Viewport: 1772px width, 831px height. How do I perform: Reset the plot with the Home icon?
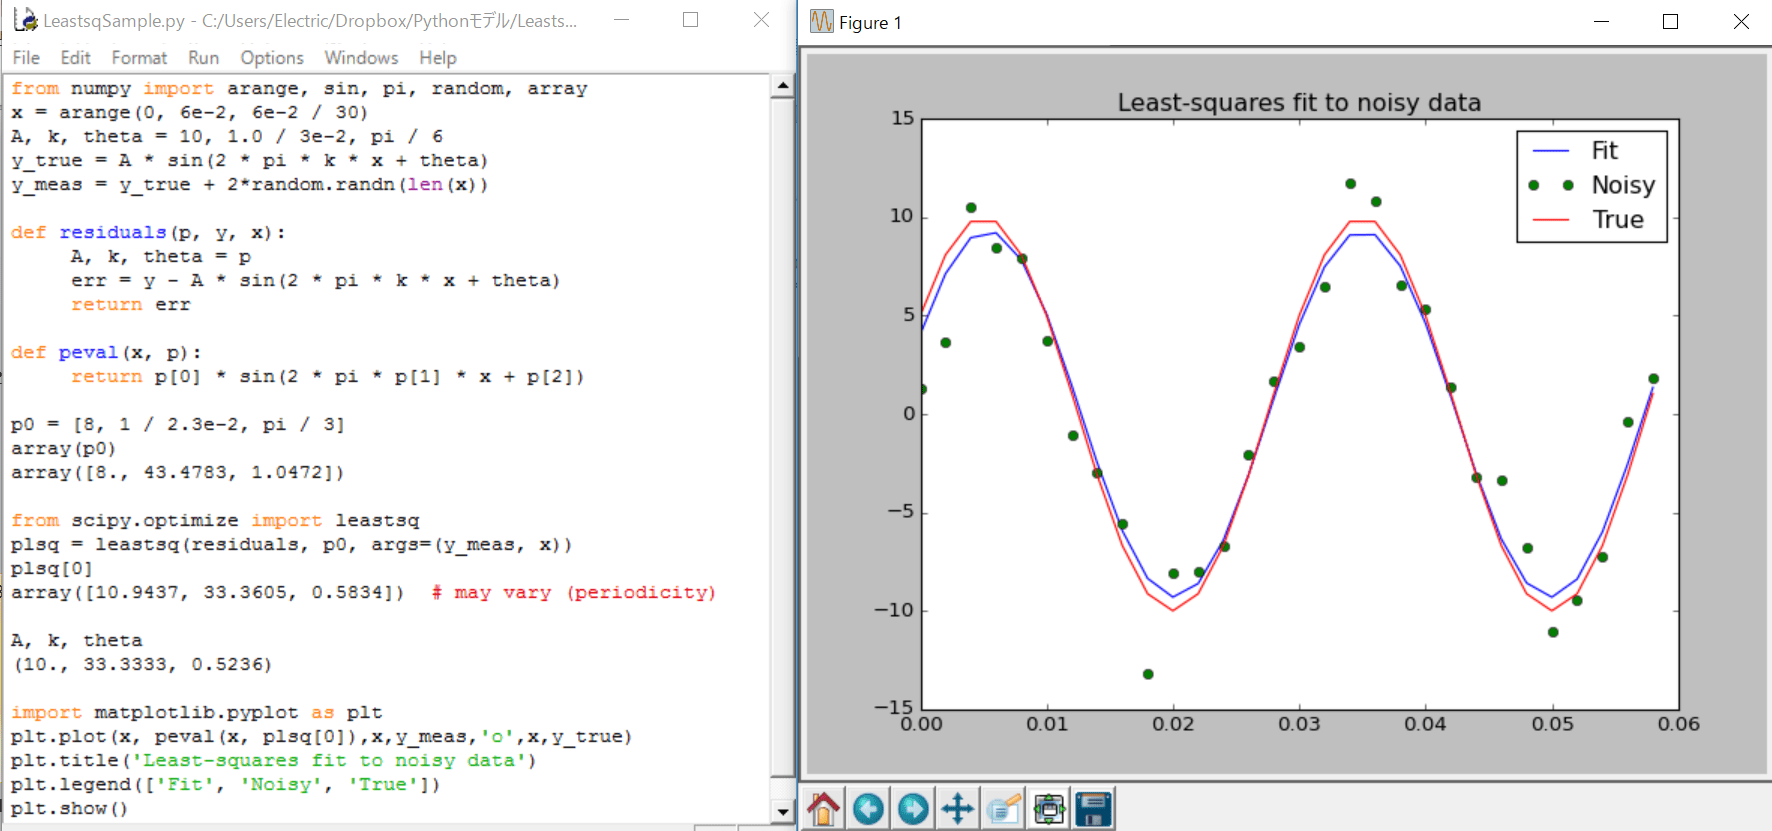(823, 808)
